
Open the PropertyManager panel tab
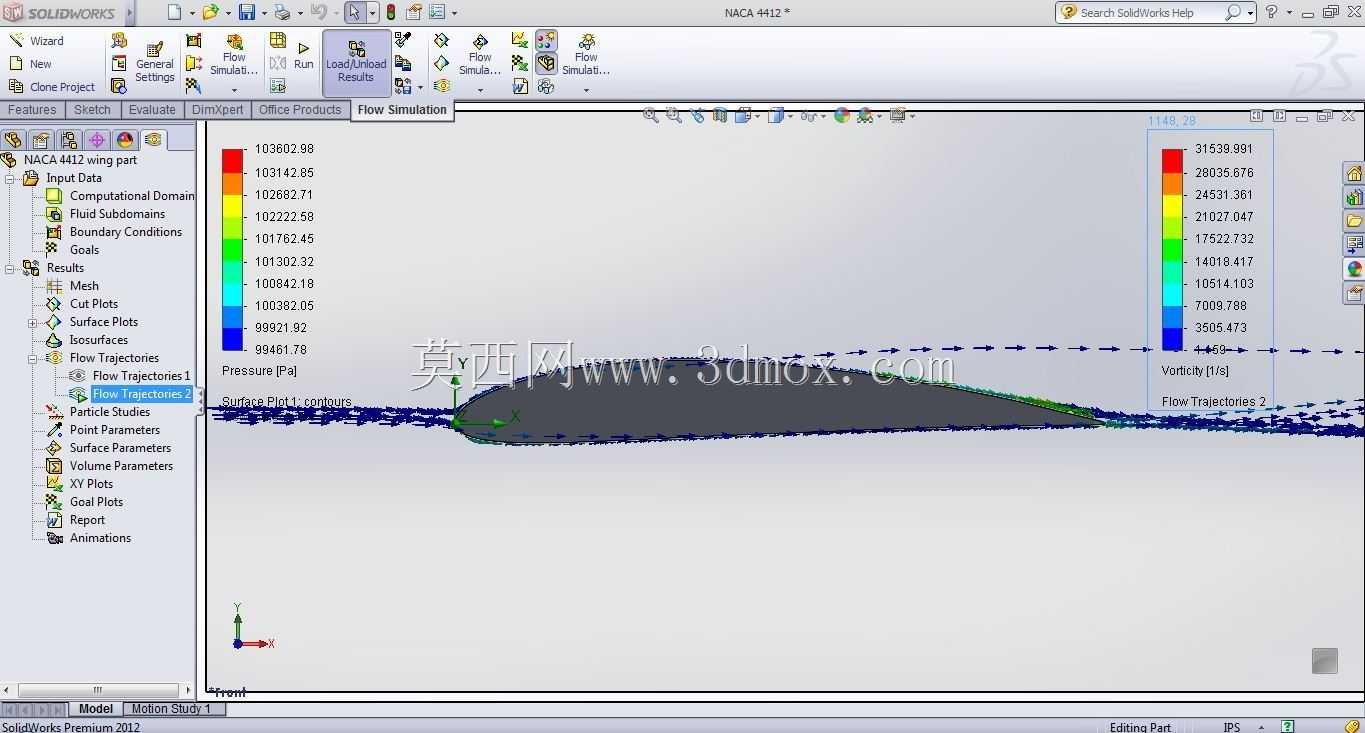[41, 140]
